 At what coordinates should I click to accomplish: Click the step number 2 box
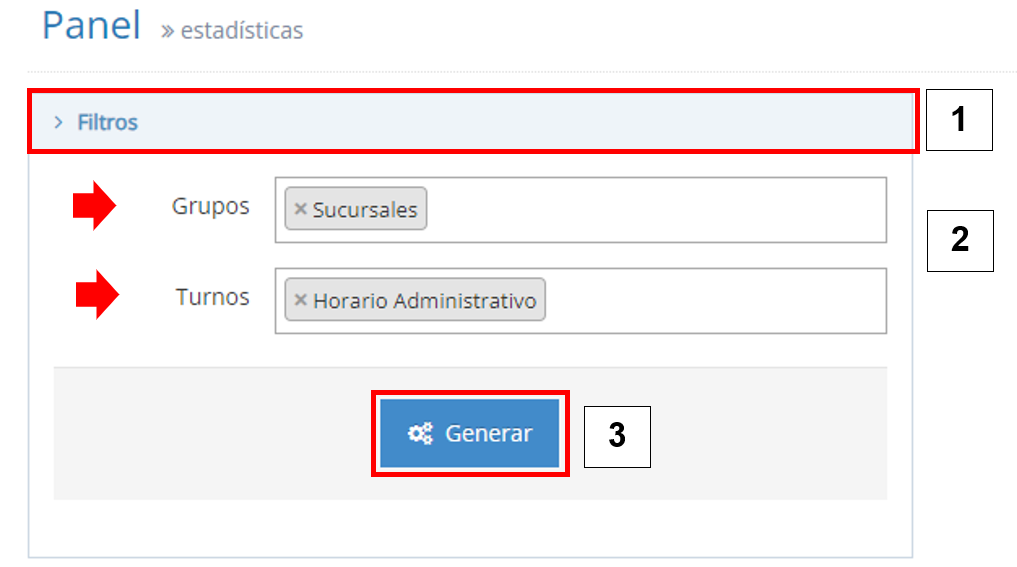(960, 240)
